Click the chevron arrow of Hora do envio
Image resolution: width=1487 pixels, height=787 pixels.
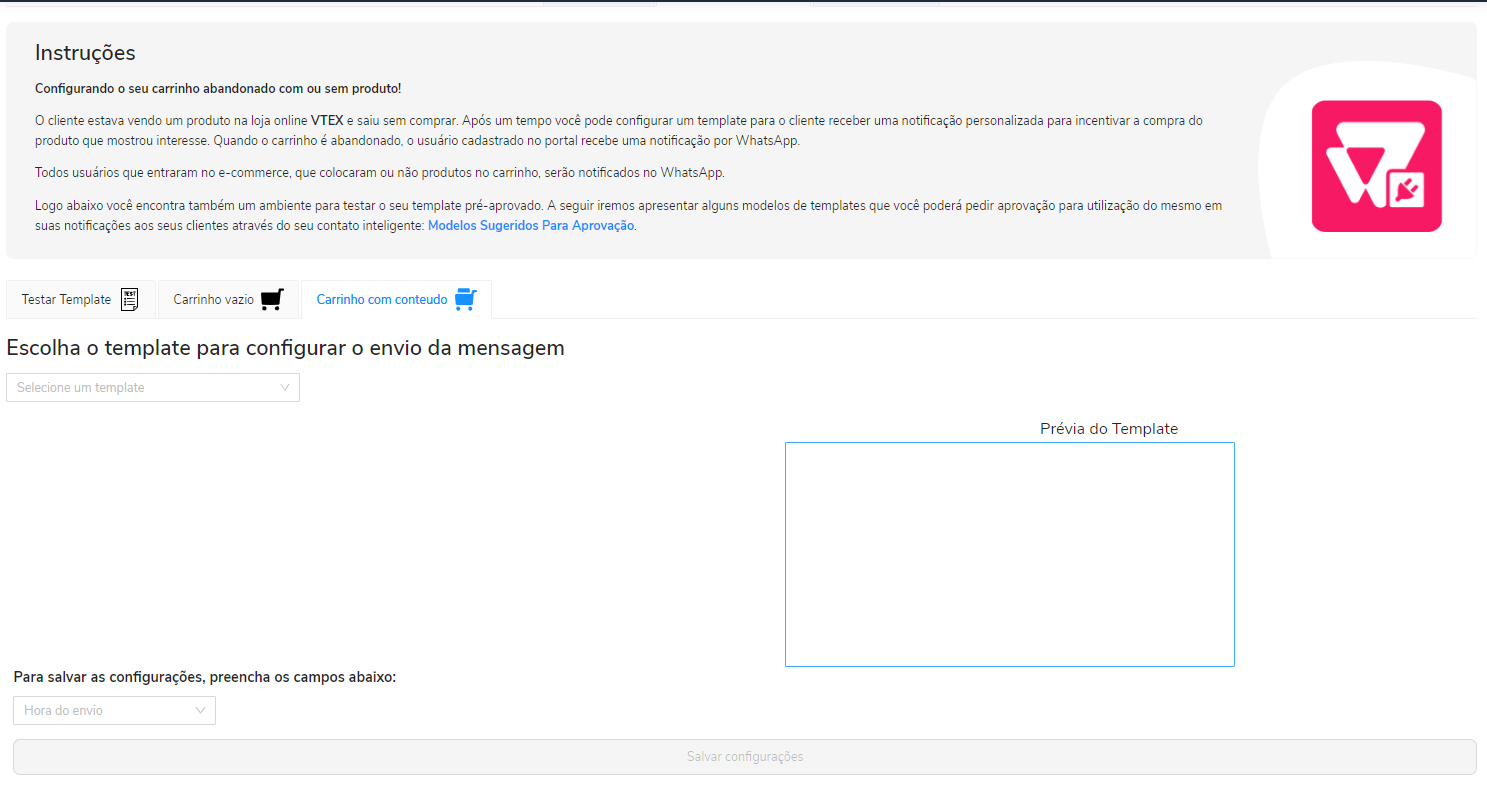[x=201, y=711]
